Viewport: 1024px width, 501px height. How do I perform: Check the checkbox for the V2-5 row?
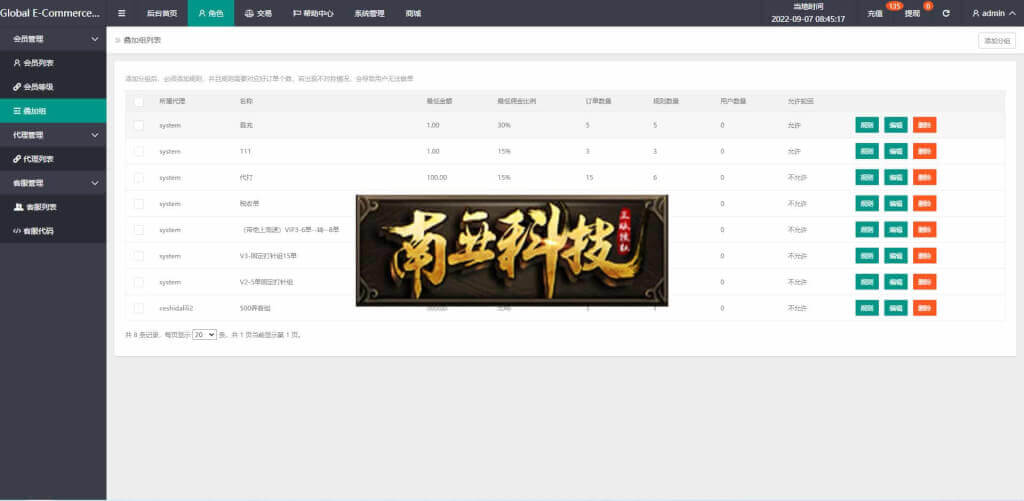[138, 282]
